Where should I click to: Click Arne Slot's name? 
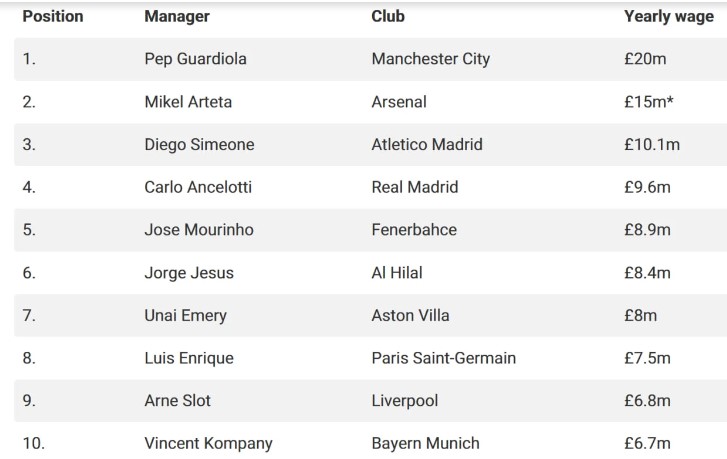click(x=177, y=401)
